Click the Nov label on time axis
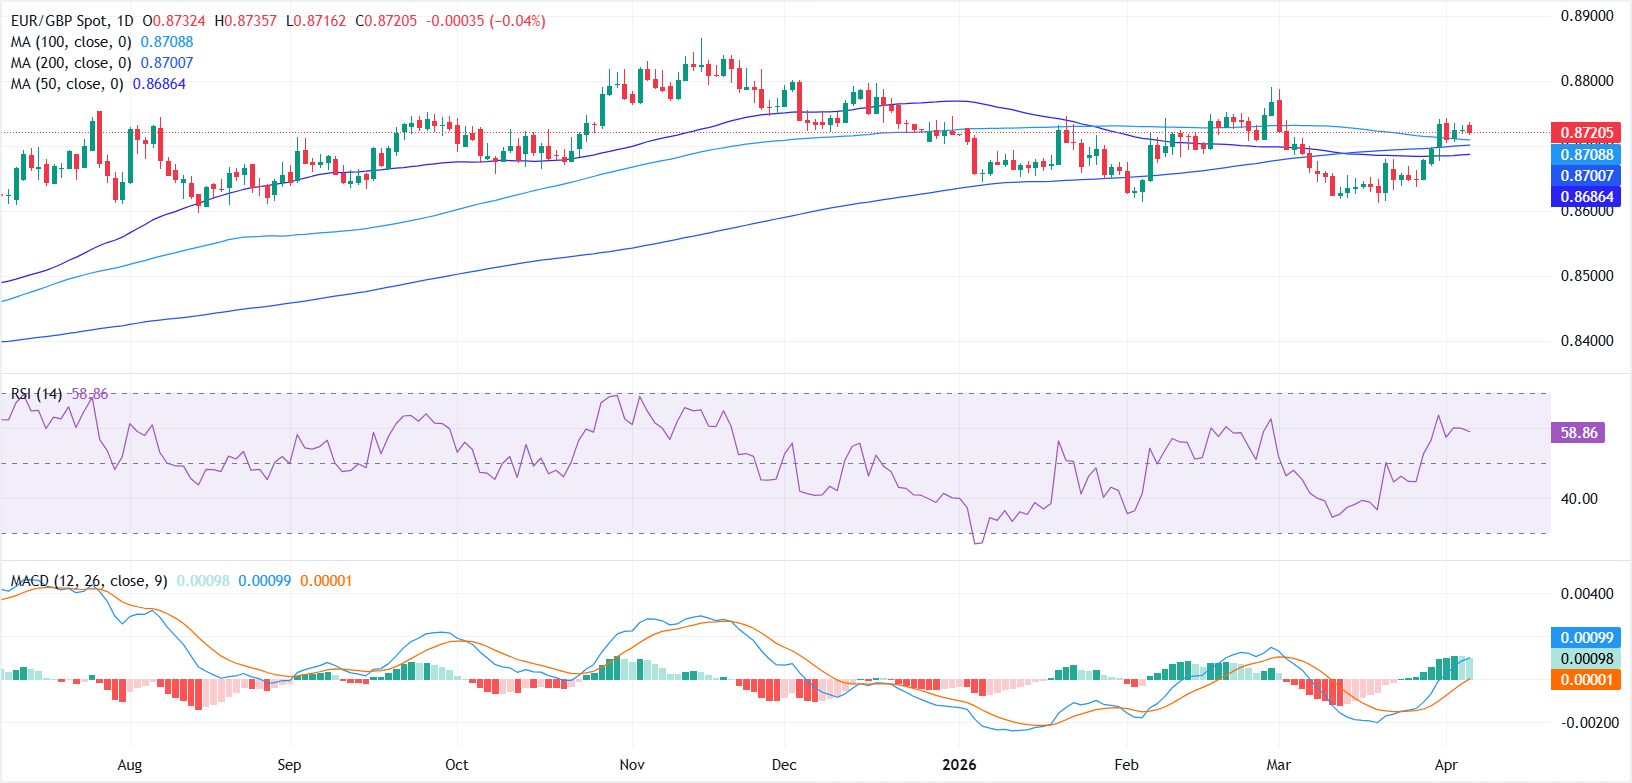This screenshot has height=783, width=1632. pos(632,765)
